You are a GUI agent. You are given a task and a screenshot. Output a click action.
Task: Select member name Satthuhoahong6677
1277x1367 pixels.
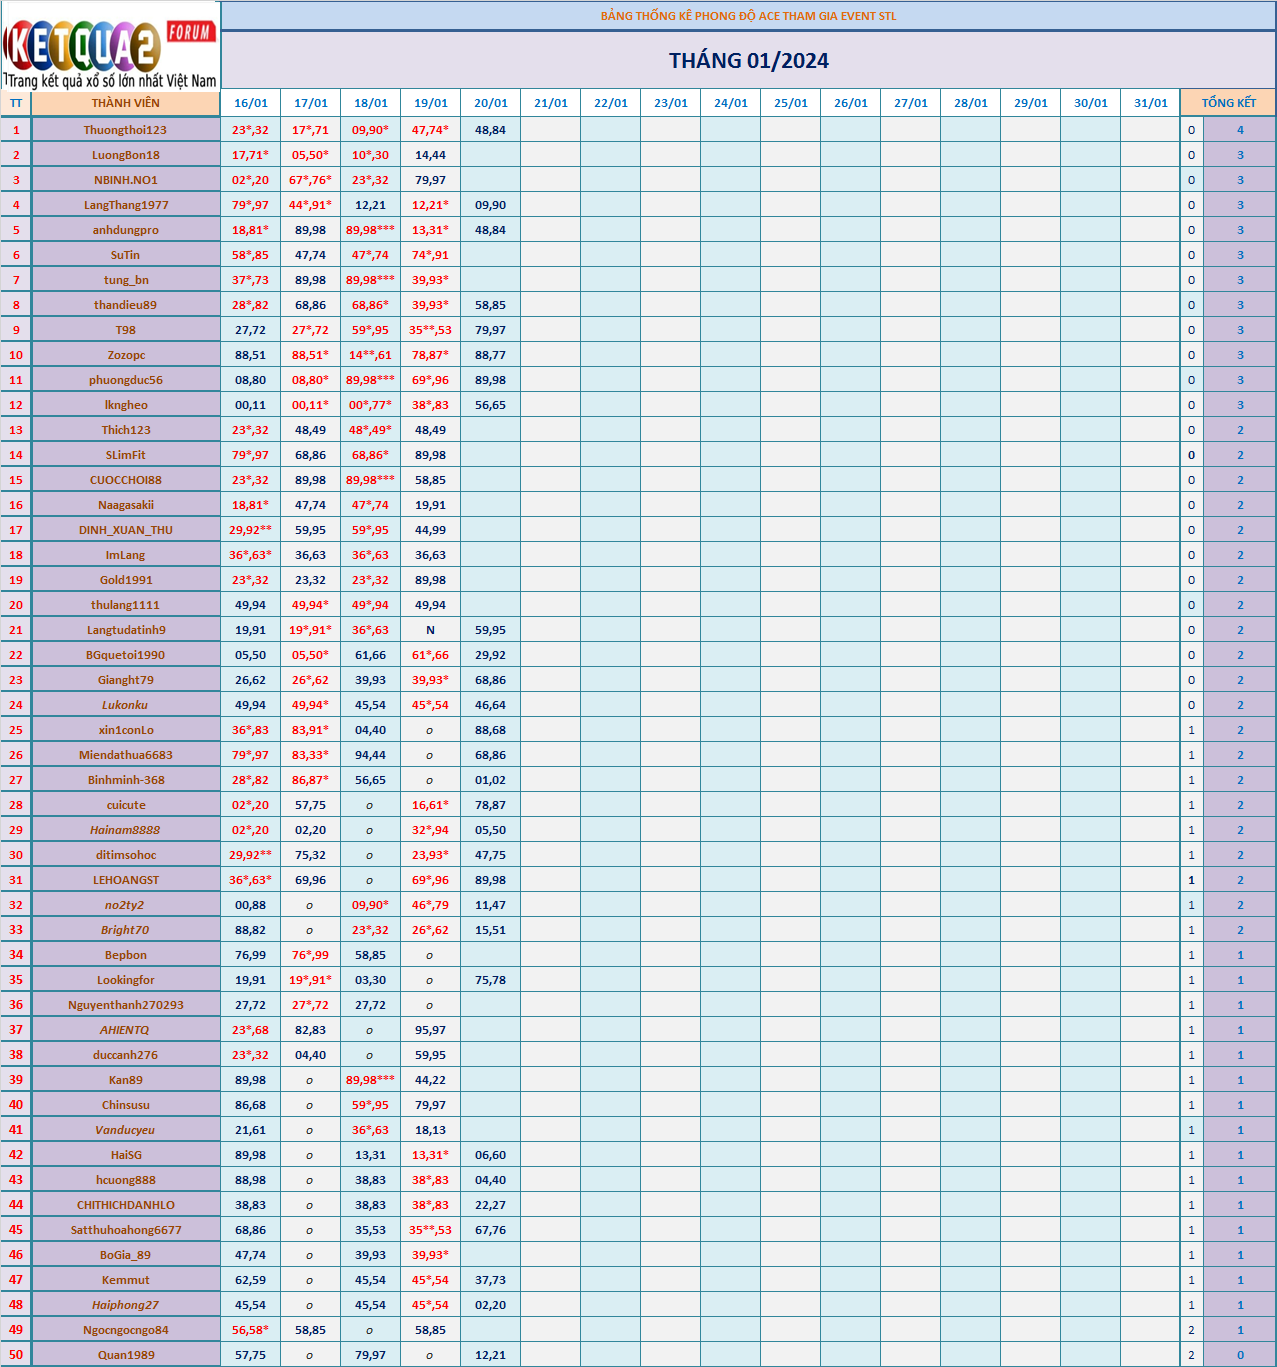click(x=126, y=1230)
